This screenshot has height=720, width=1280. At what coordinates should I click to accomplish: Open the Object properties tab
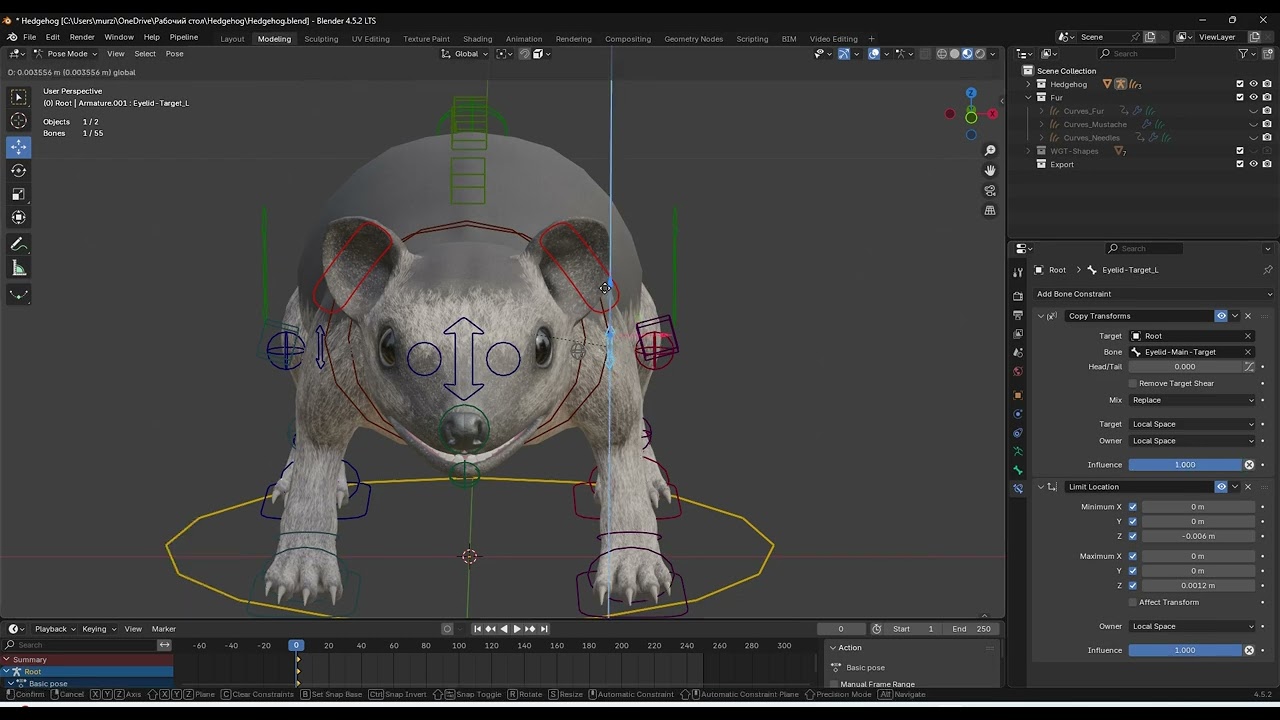click(x=1018, y=395)
